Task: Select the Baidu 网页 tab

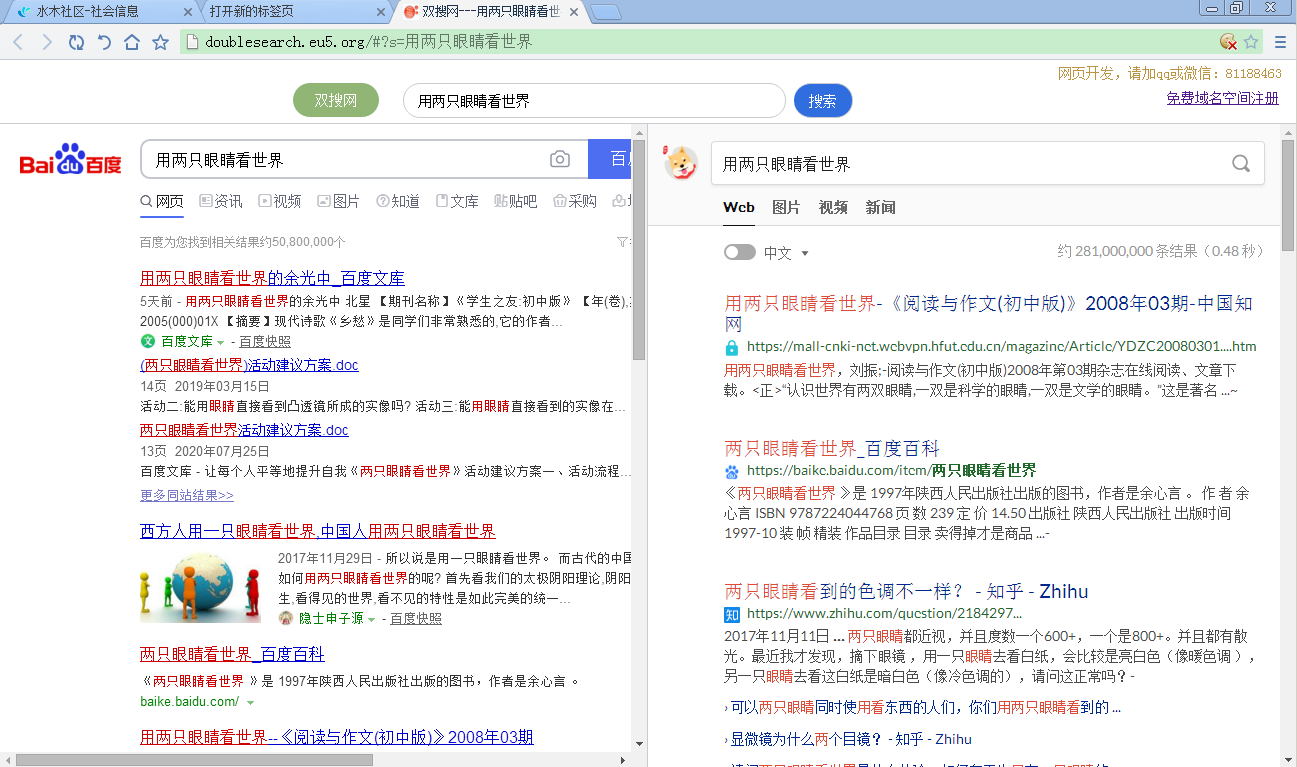Action: 162,201
